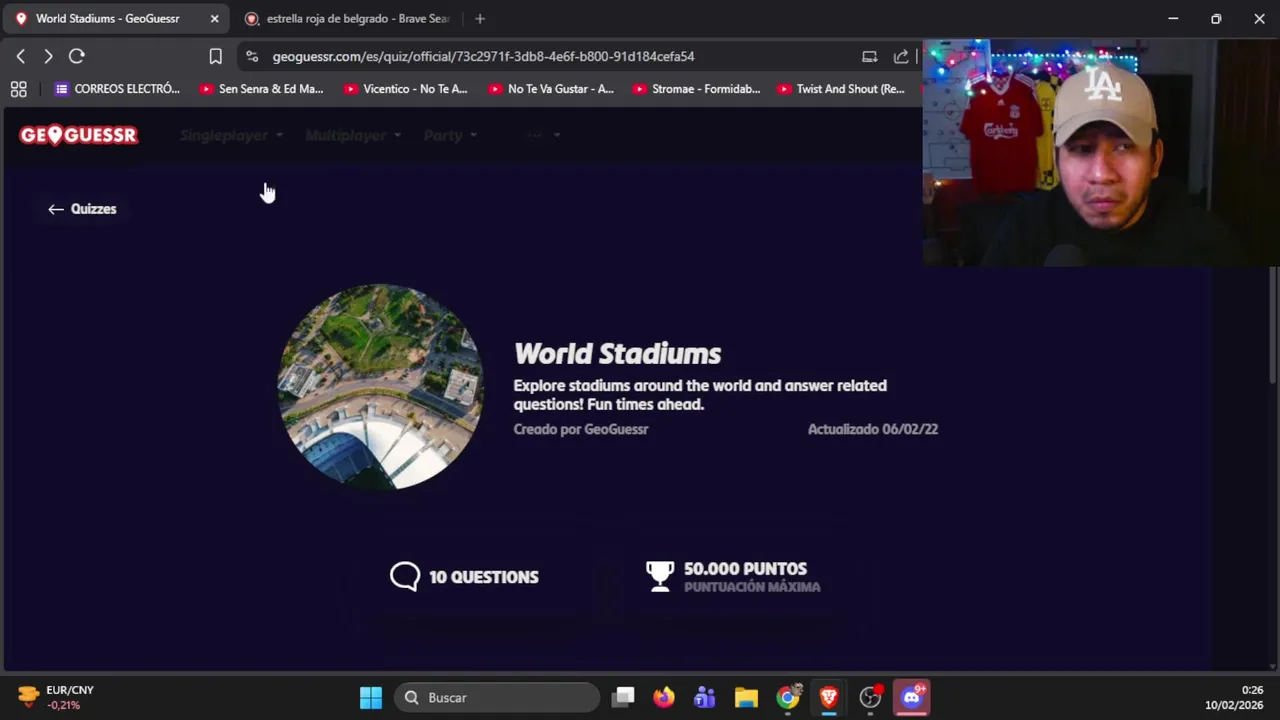1280x720 pixels.
Task: Click the '10 QUESTIONS' text
Action: 484,577
